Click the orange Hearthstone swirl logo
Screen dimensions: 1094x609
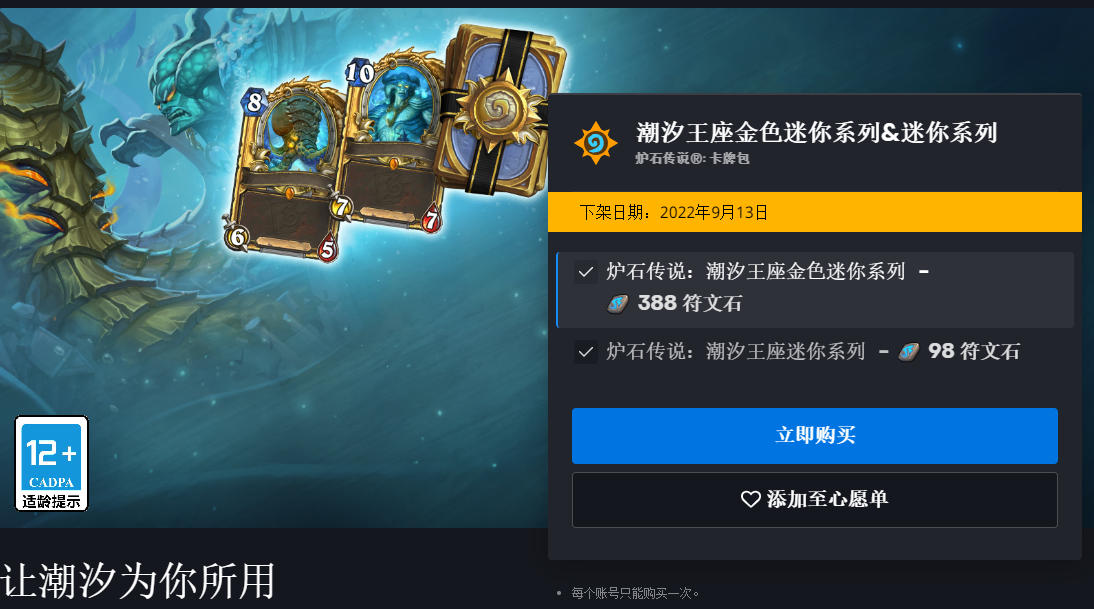tap(595, 143)
